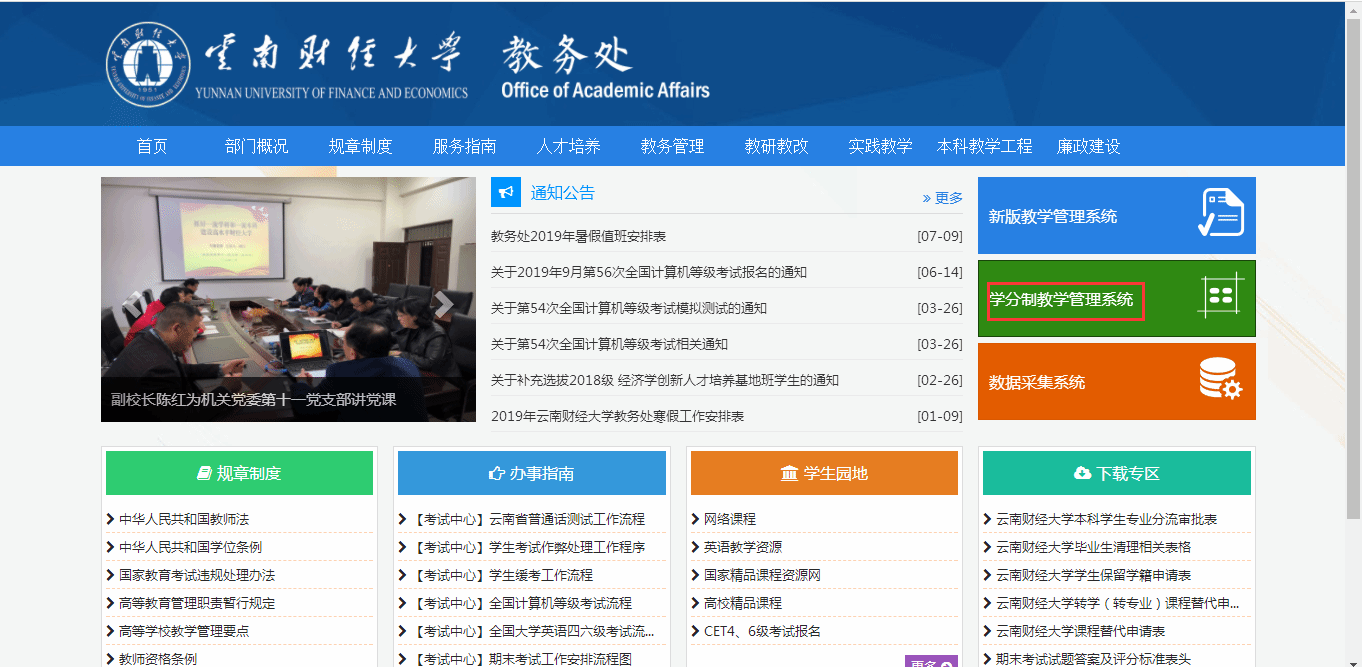Click the thumbs-up icon in 办事指南 header
The width and height of the screenshot is (1362, 667).
pos(496,473)
